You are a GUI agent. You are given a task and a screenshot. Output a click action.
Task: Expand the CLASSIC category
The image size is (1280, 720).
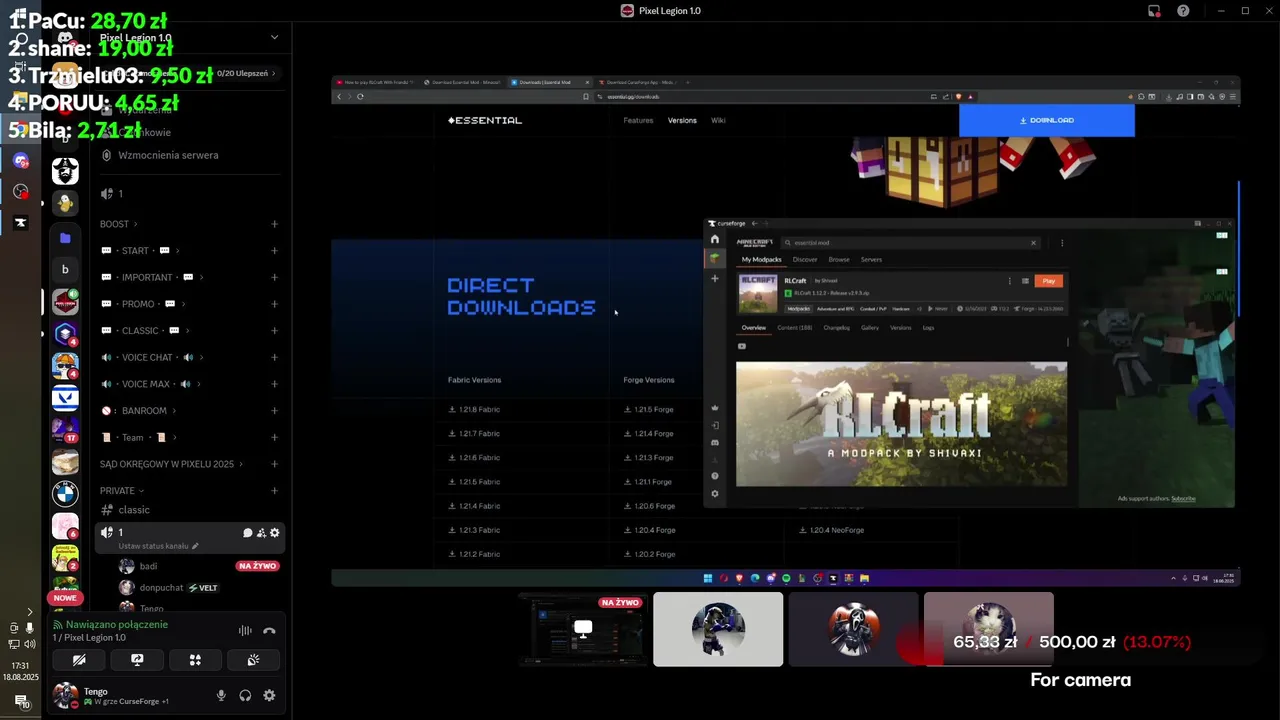144,331
